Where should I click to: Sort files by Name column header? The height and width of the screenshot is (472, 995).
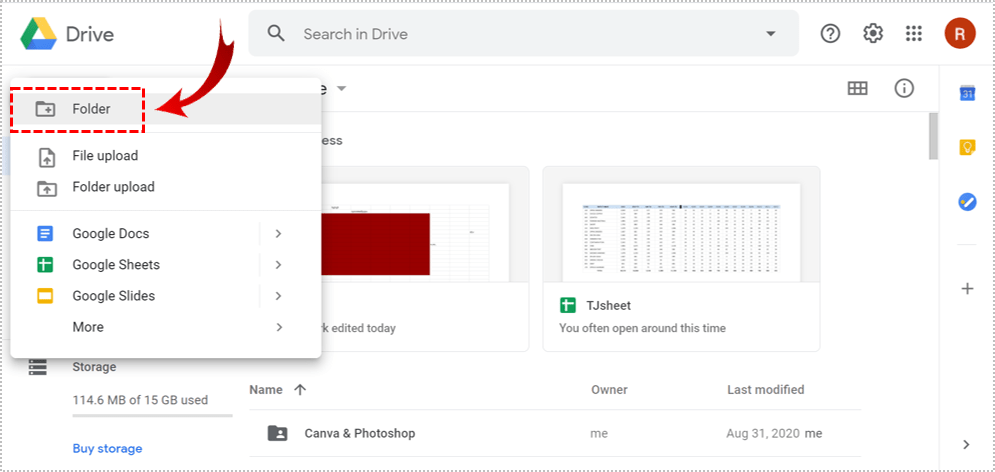tap(266, 390)
